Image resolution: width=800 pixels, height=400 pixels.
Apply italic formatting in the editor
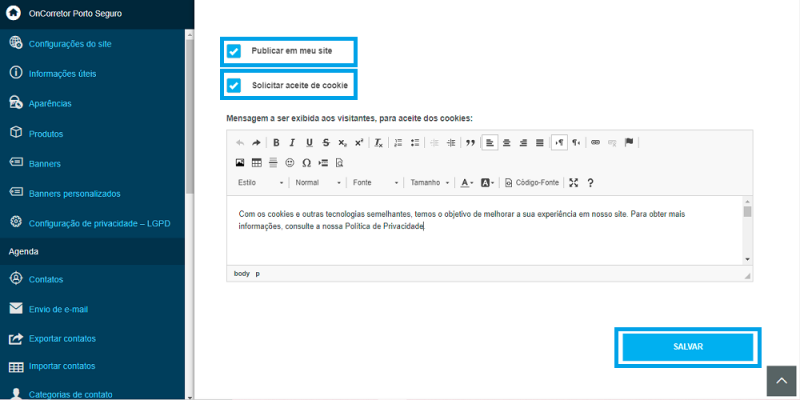coord(293,143)
